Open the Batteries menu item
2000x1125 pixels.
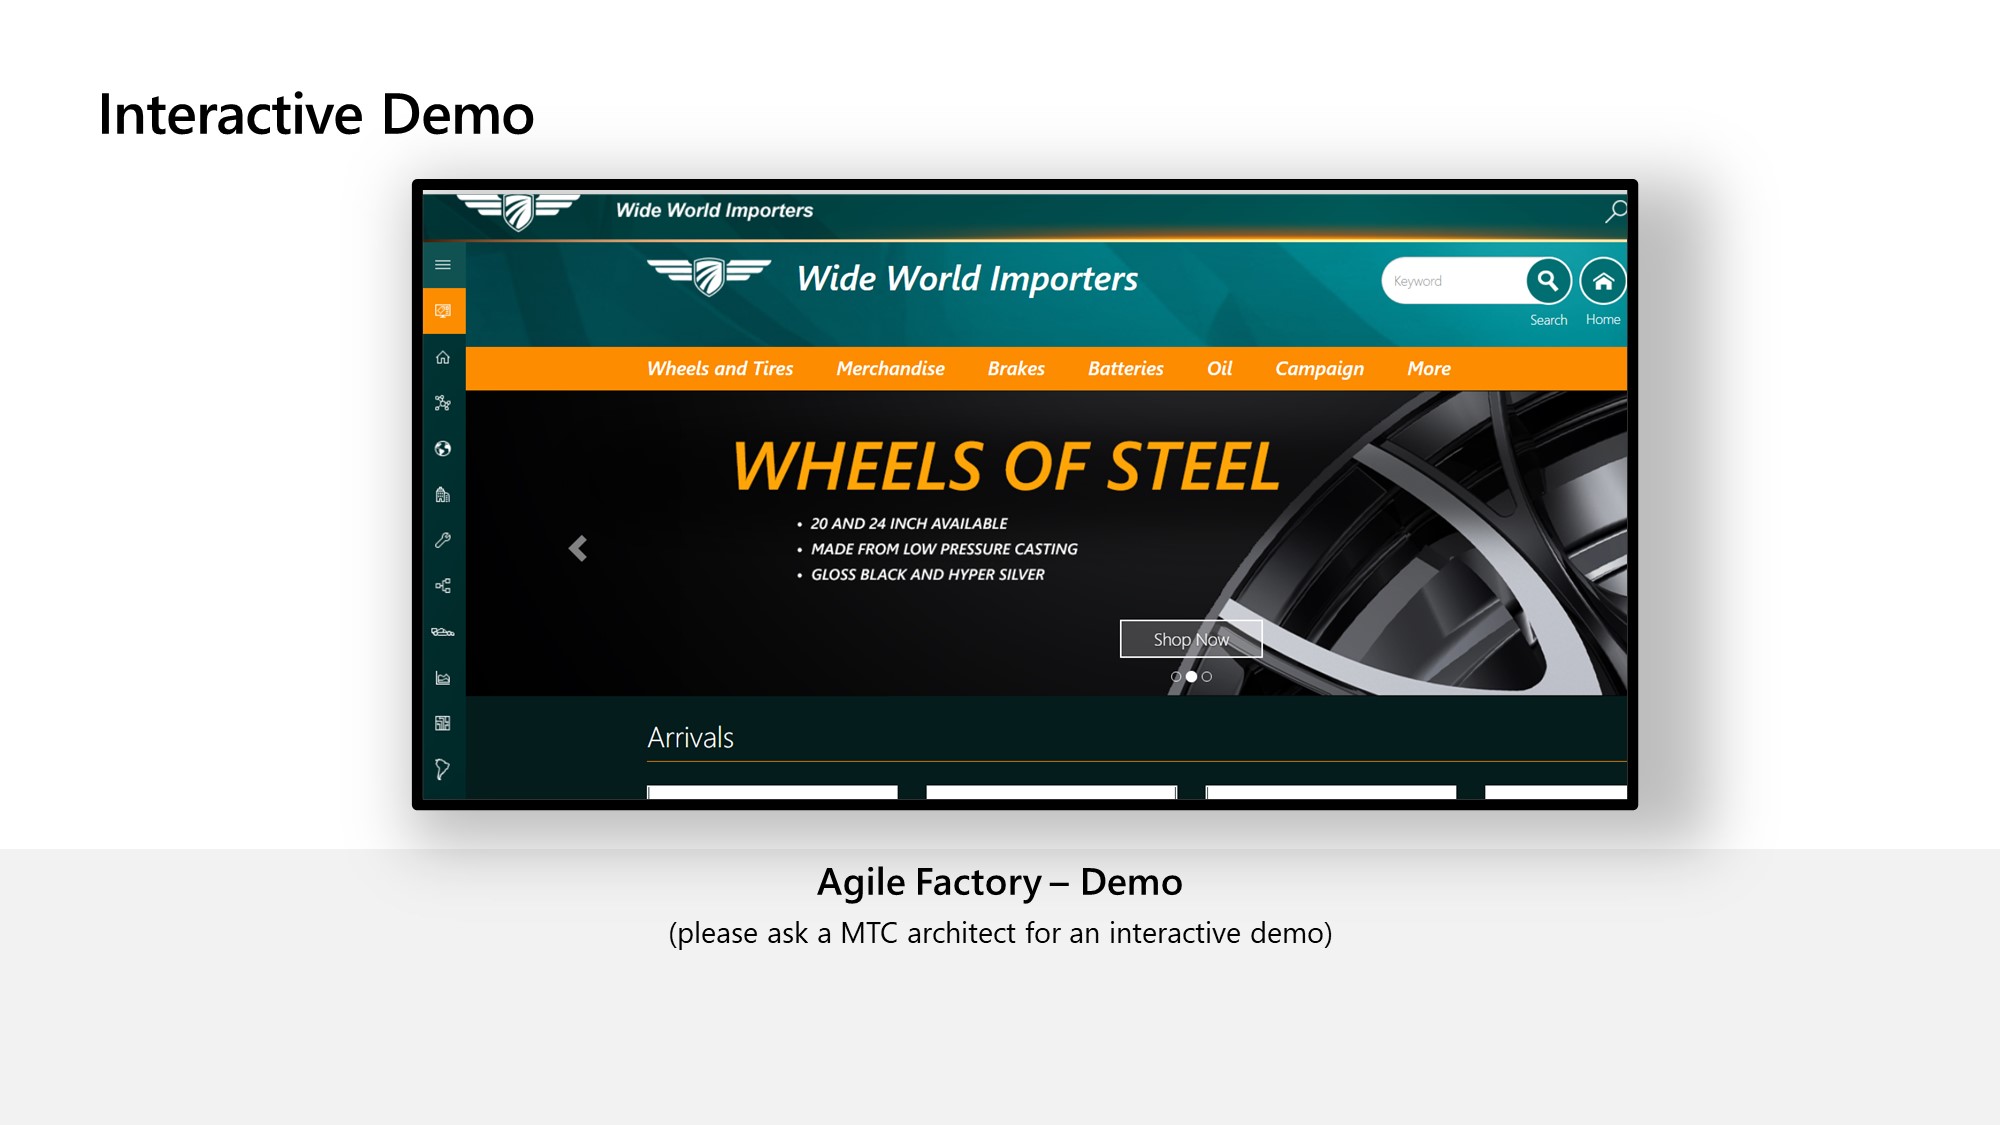1125,369
